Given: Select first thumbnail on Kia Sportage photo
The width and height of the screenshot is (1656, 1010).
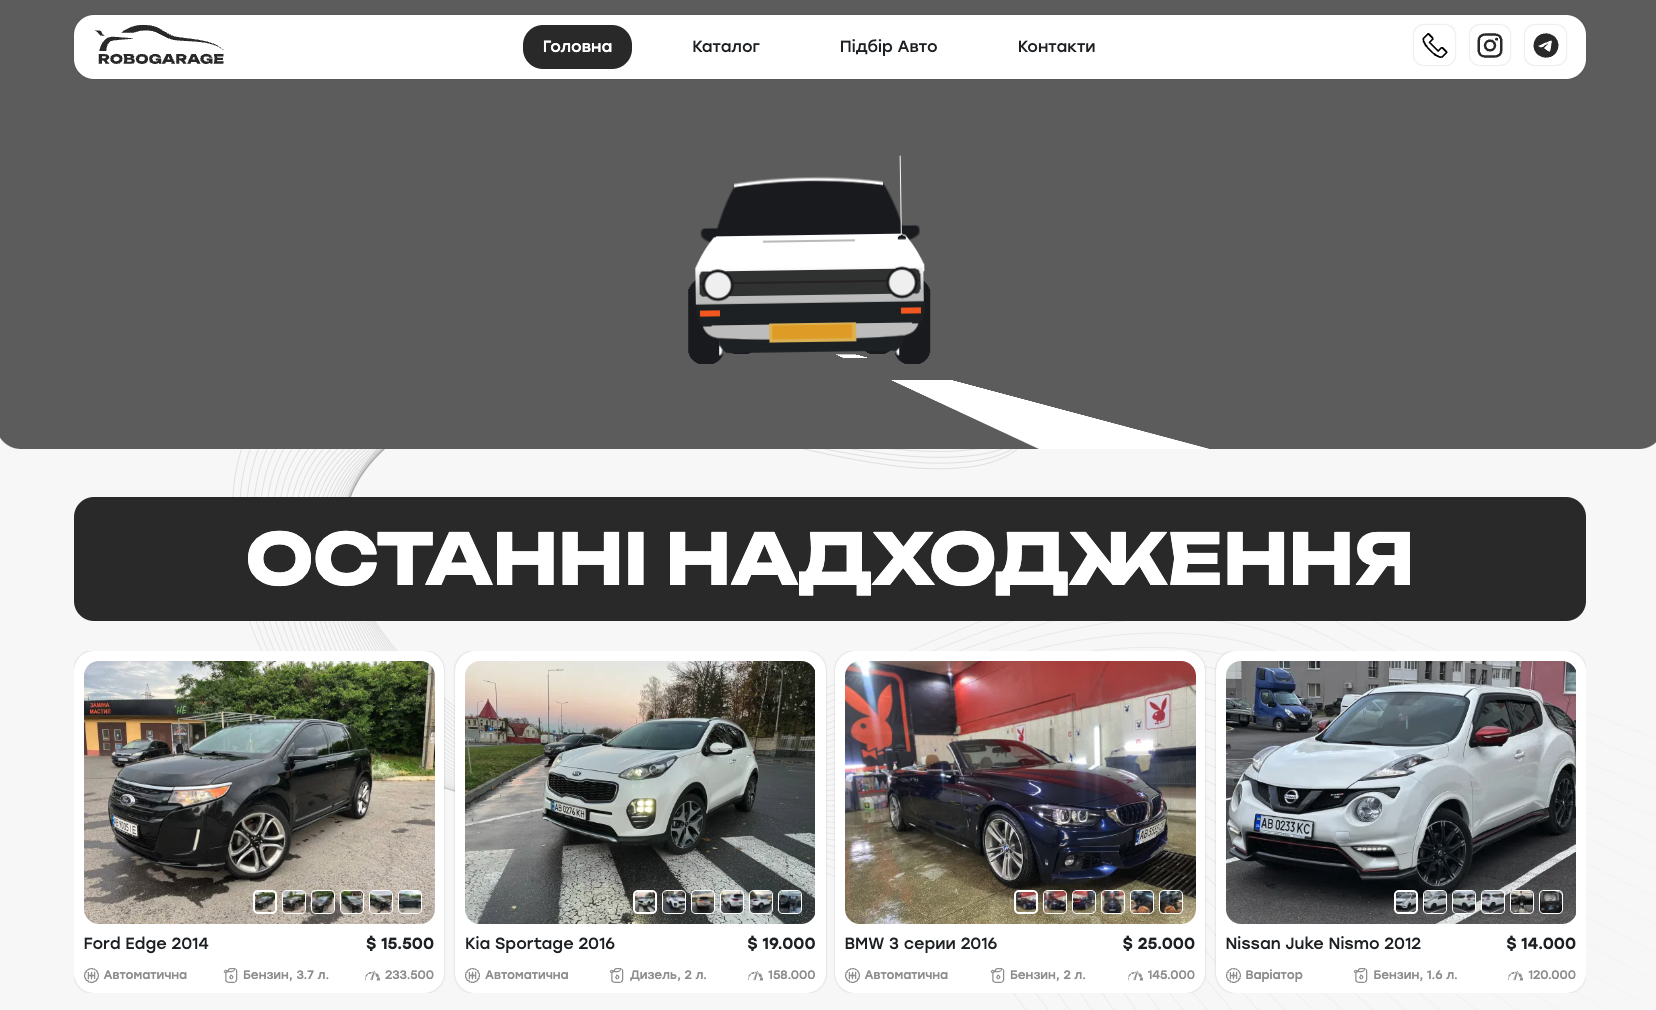Looking at the screenshot, I should coord(645,902).
